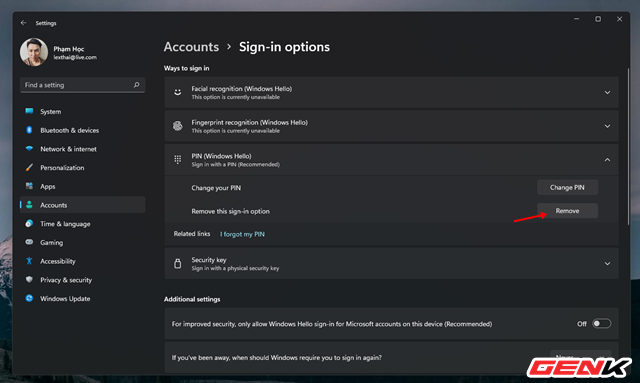Expand the Security key chevron
This screenshot has height=383, width=640.
(607, 264)
